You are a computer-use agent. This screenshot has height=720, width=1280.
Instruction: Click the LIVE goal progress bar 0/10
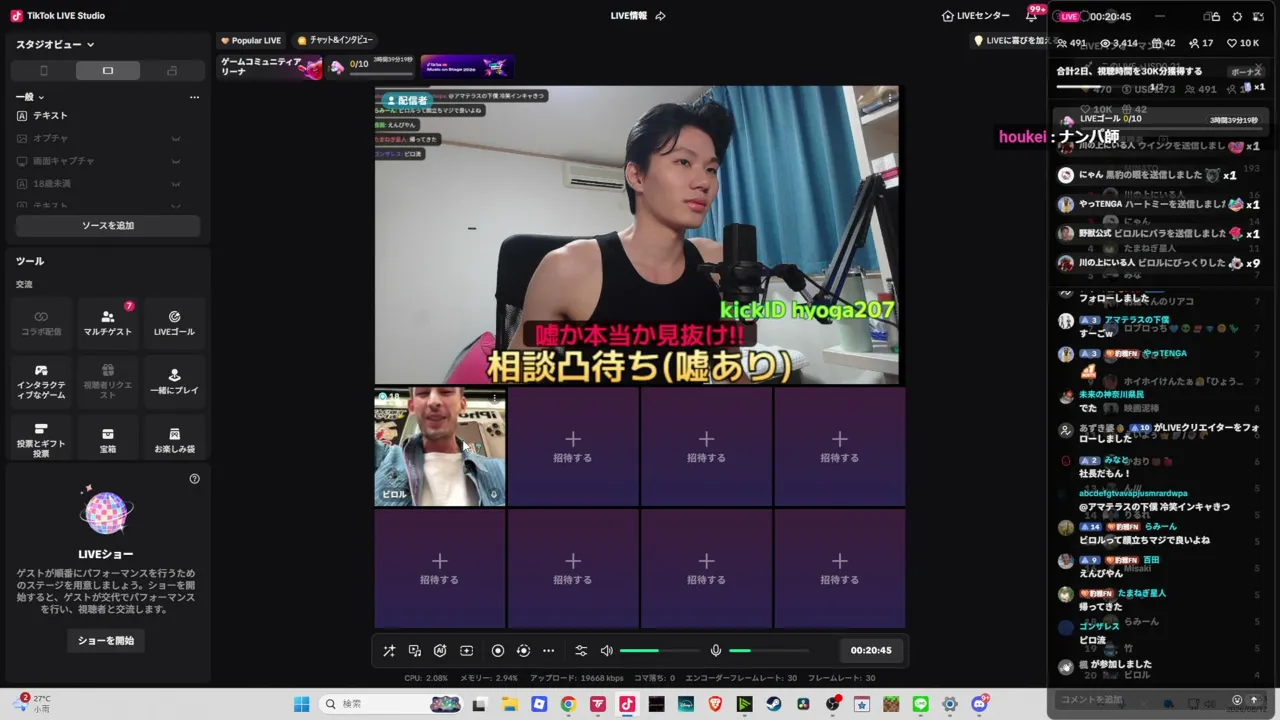(380, 73)
